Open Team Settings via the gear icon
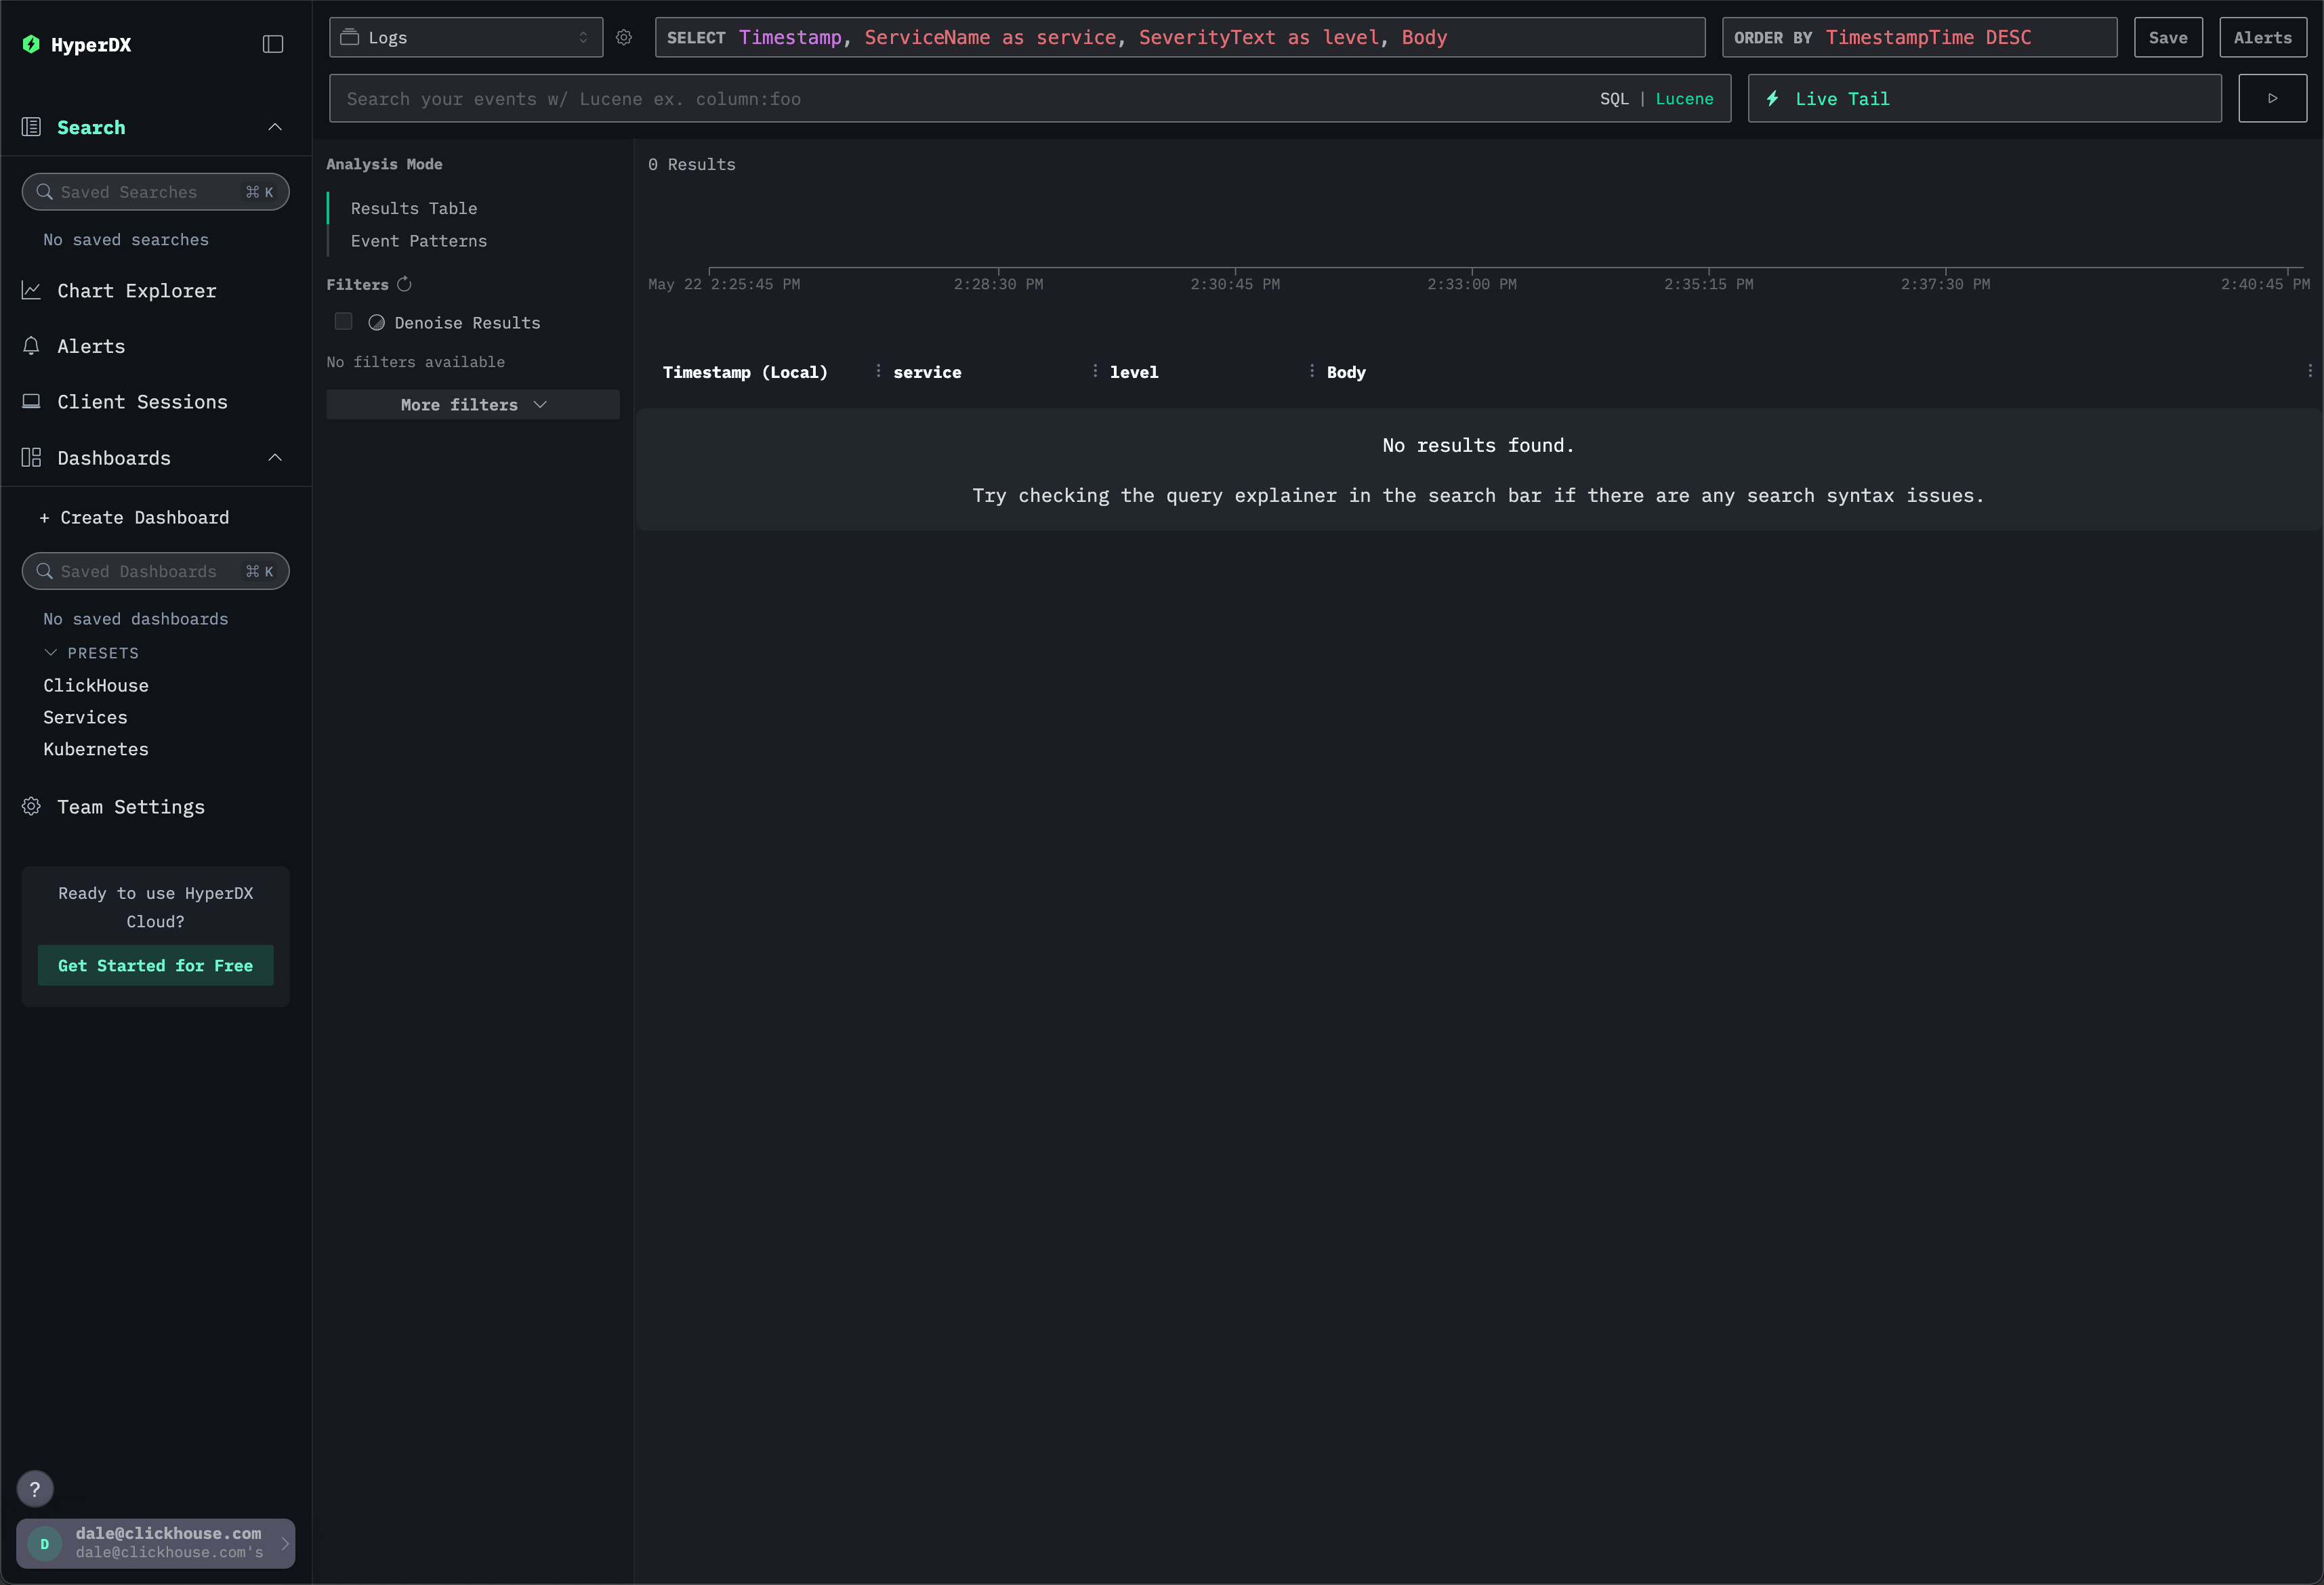The width and height of the screenshot is (2324, 1585). click(x=30, y=807)
